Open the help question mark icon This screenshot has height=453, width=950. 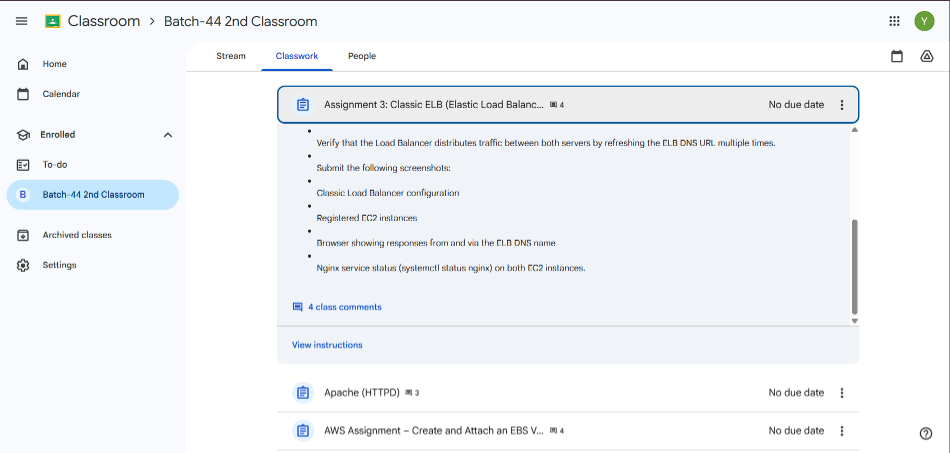point(925,433)
